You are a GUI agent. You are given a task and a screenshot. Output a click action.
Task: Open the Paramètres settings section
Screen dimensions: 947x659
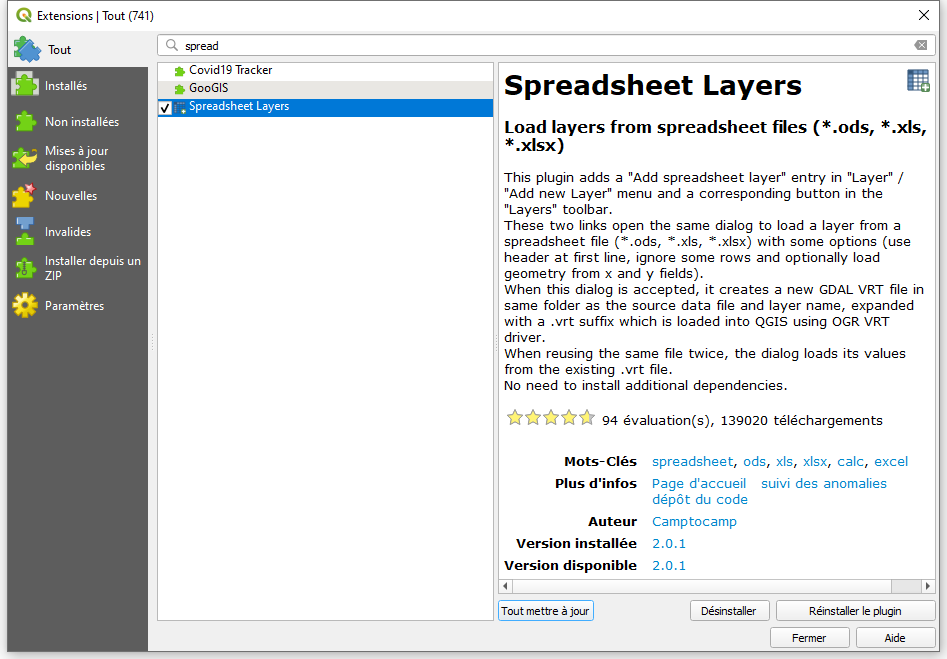pyautogui.click(x=74, y=306)
